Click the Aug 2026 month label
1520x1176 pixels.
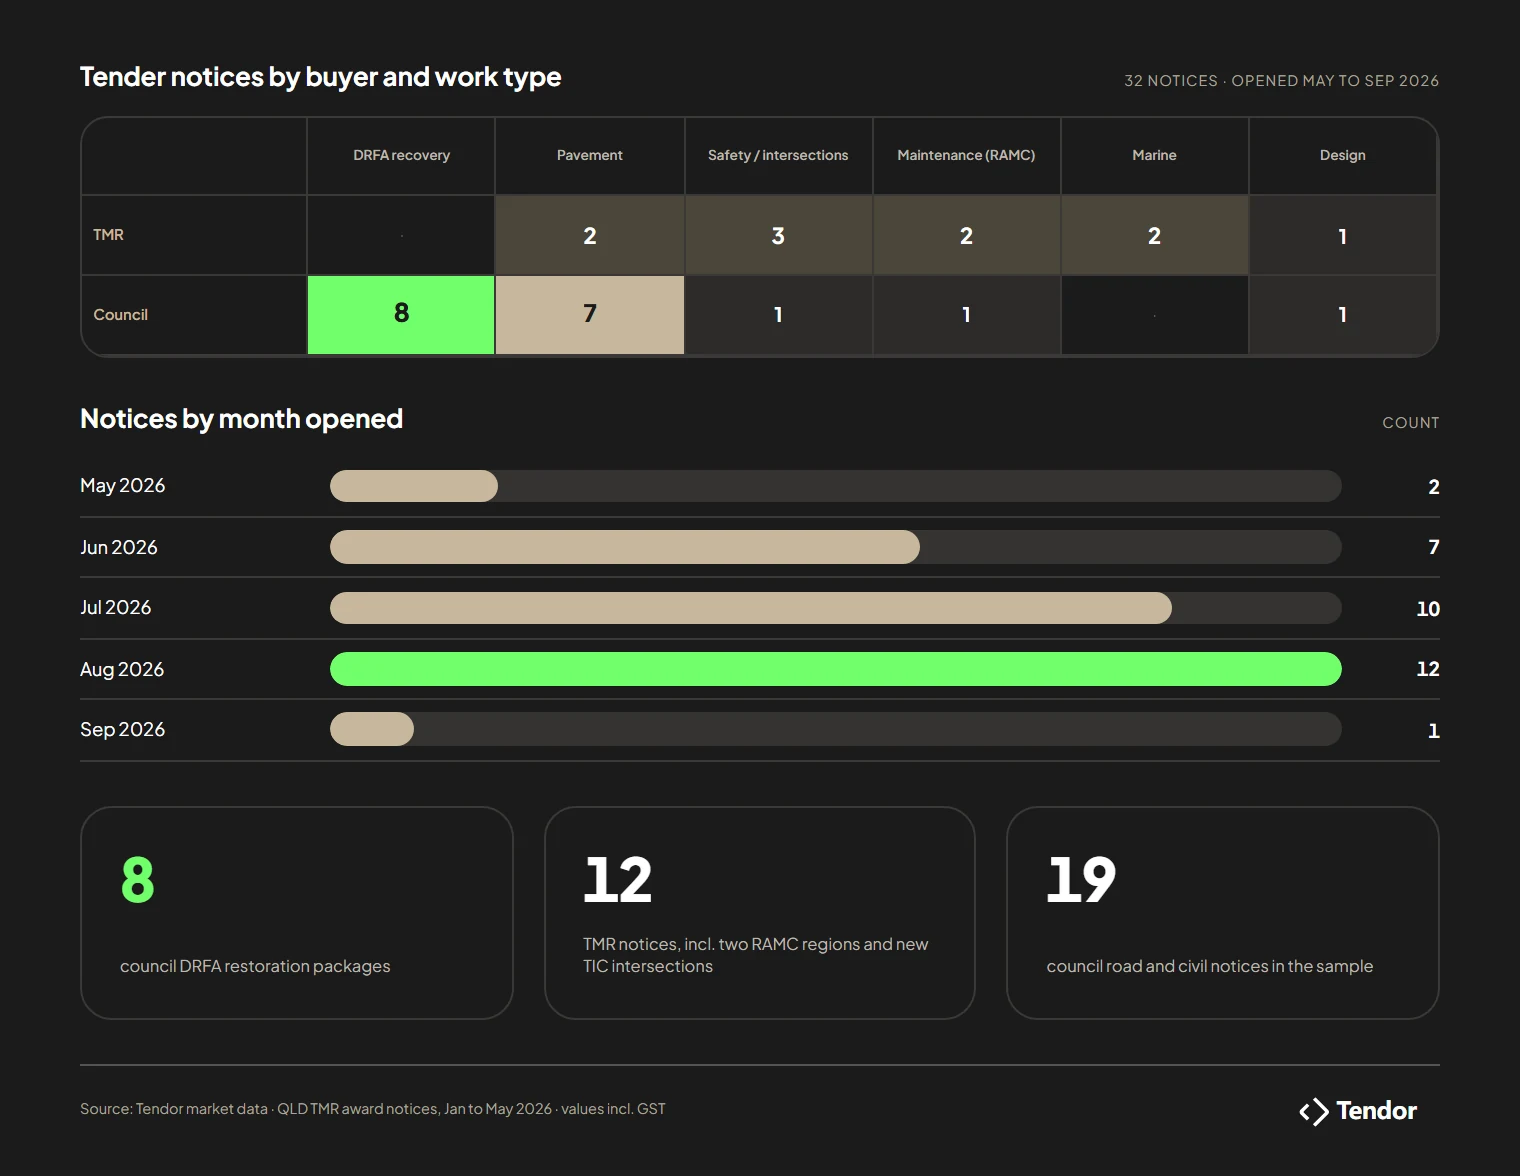(x=122, y=670)
